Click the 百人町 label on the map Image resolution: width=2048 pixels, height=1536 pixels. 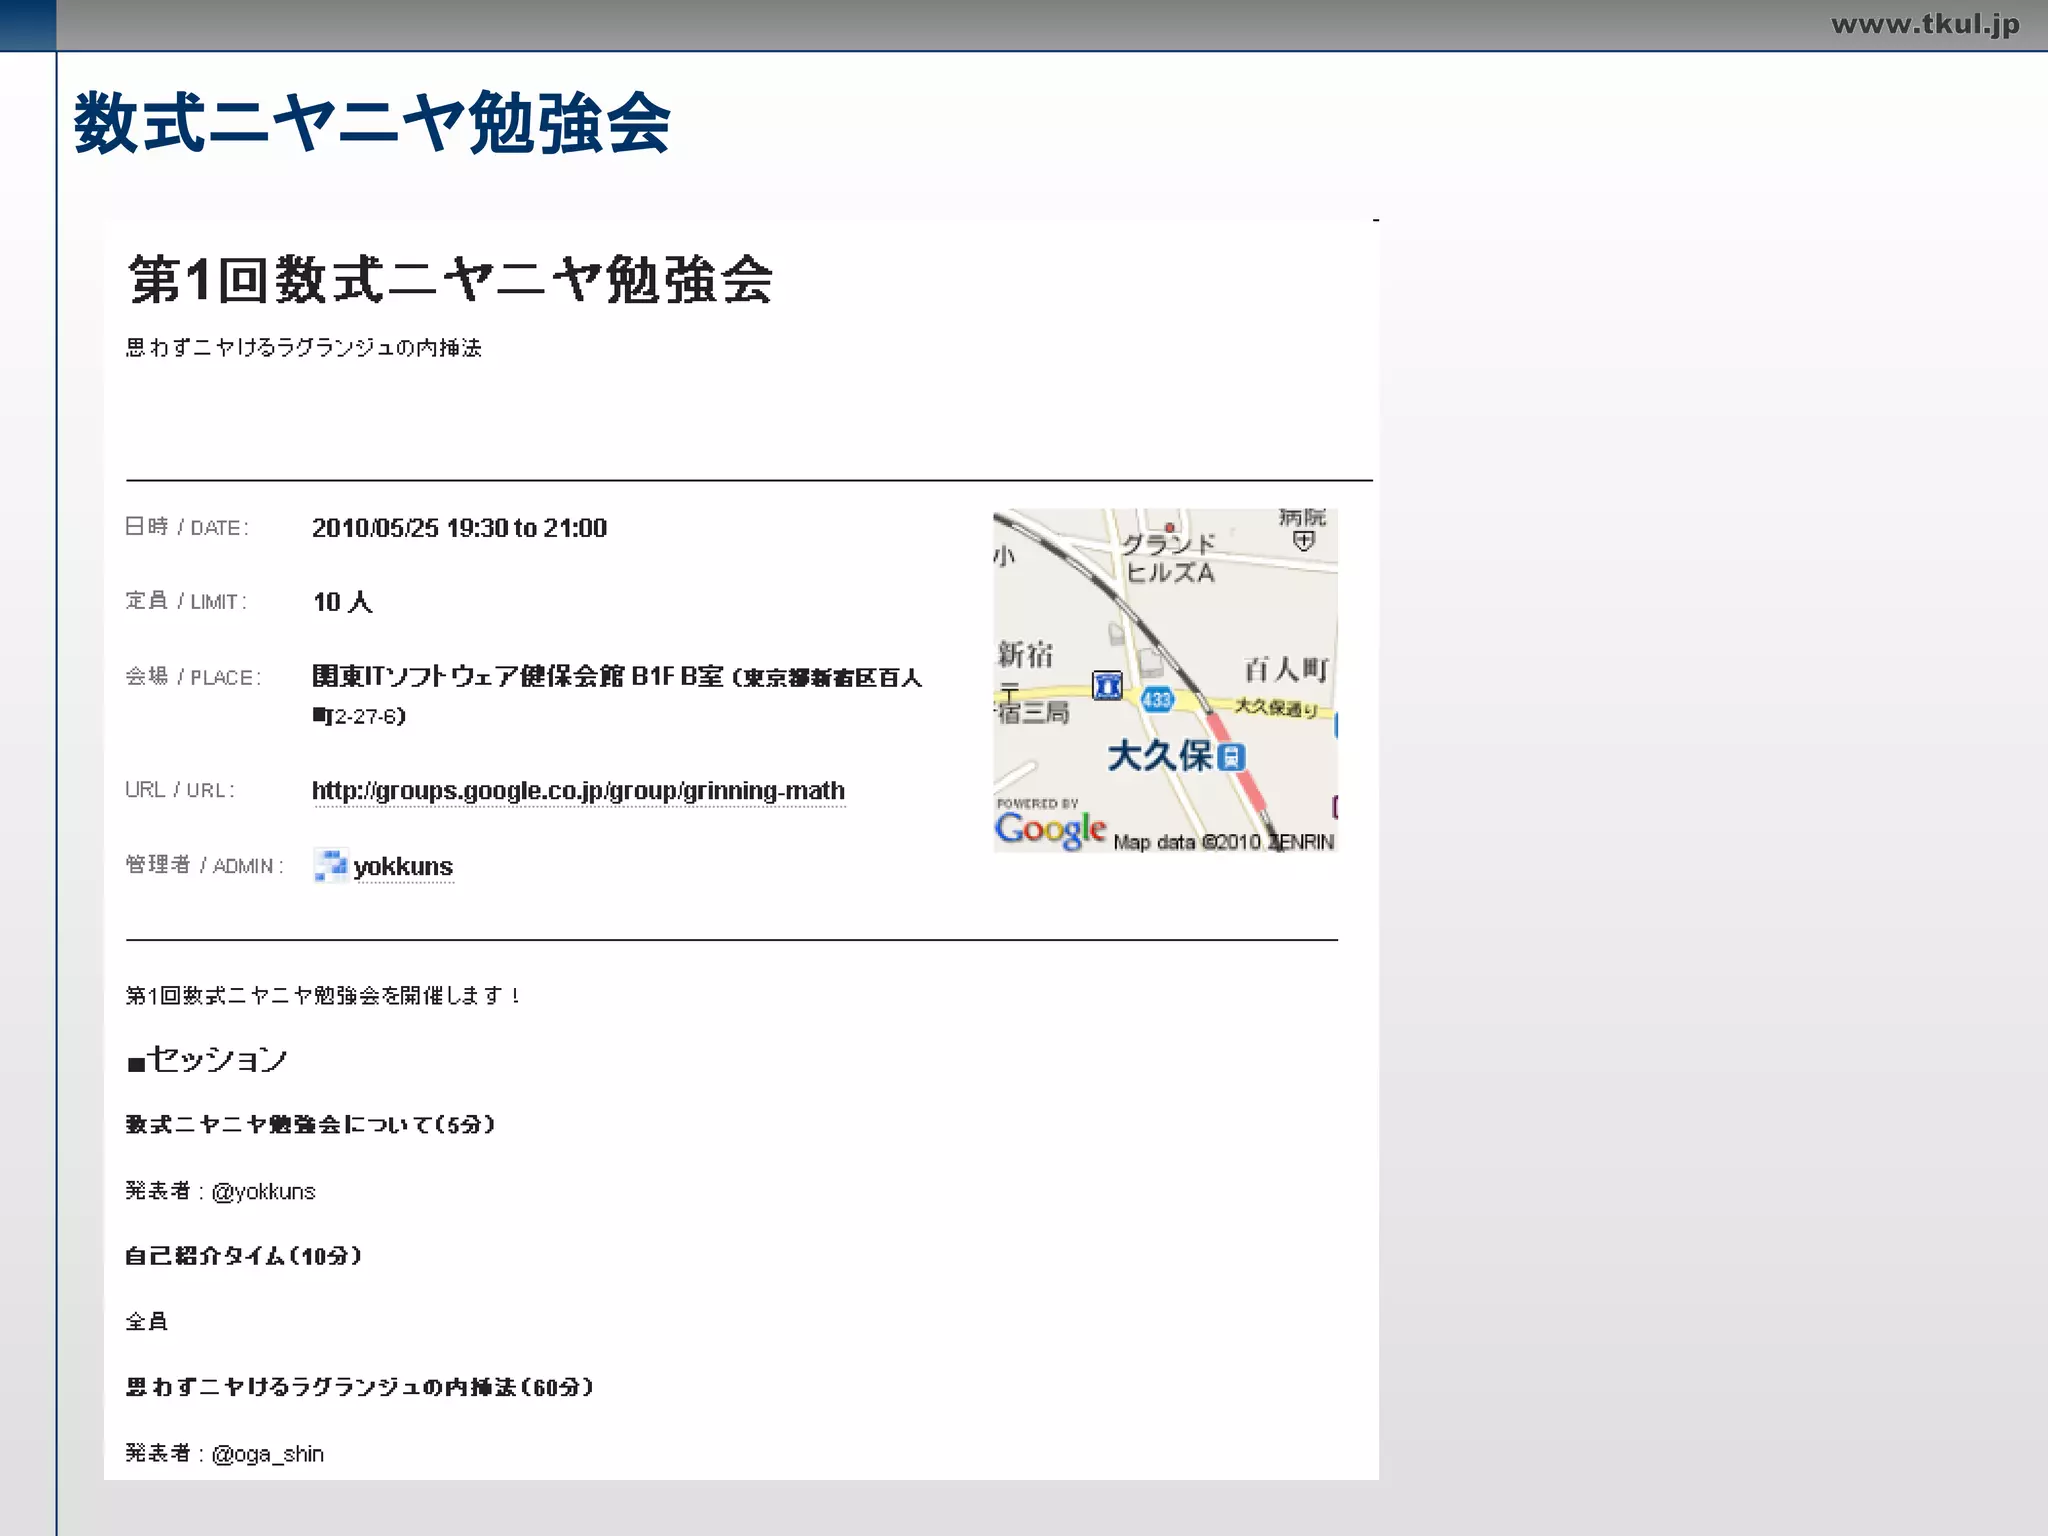click(1286, 668)
